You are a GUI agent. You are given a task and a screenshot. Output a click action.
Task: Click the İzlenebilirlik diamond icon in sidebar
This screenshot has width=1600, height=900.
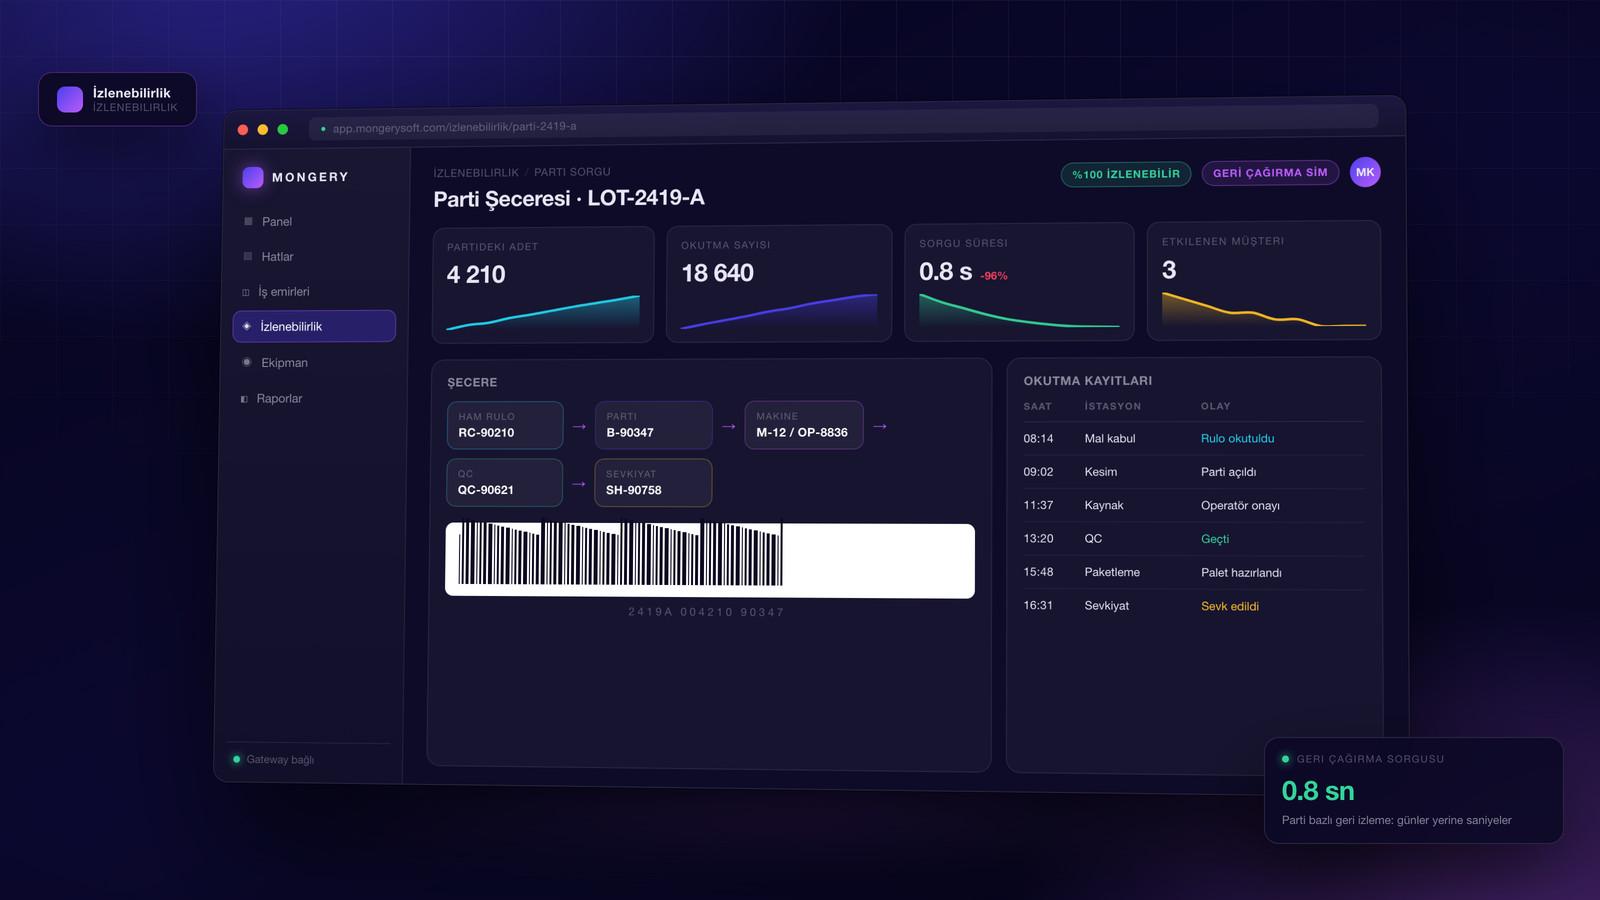247,326
